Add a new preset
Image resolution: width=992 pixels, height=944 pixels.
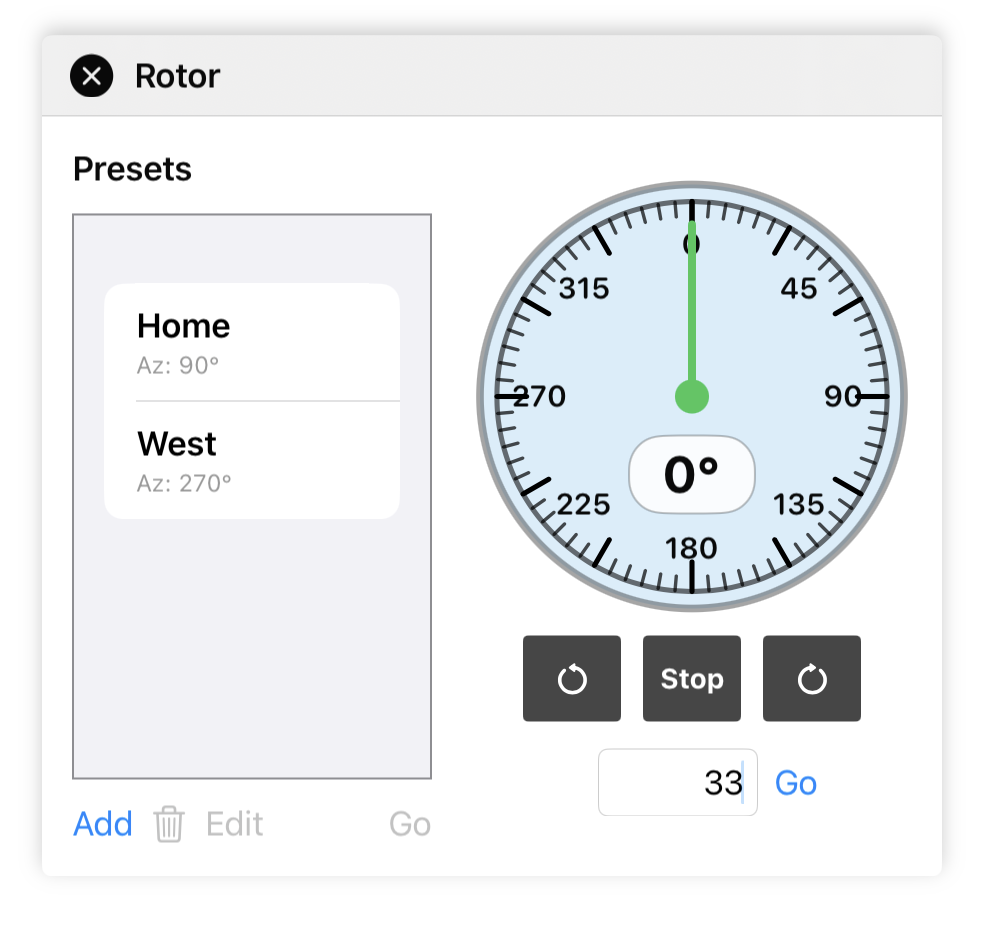[x=103, y=824]
